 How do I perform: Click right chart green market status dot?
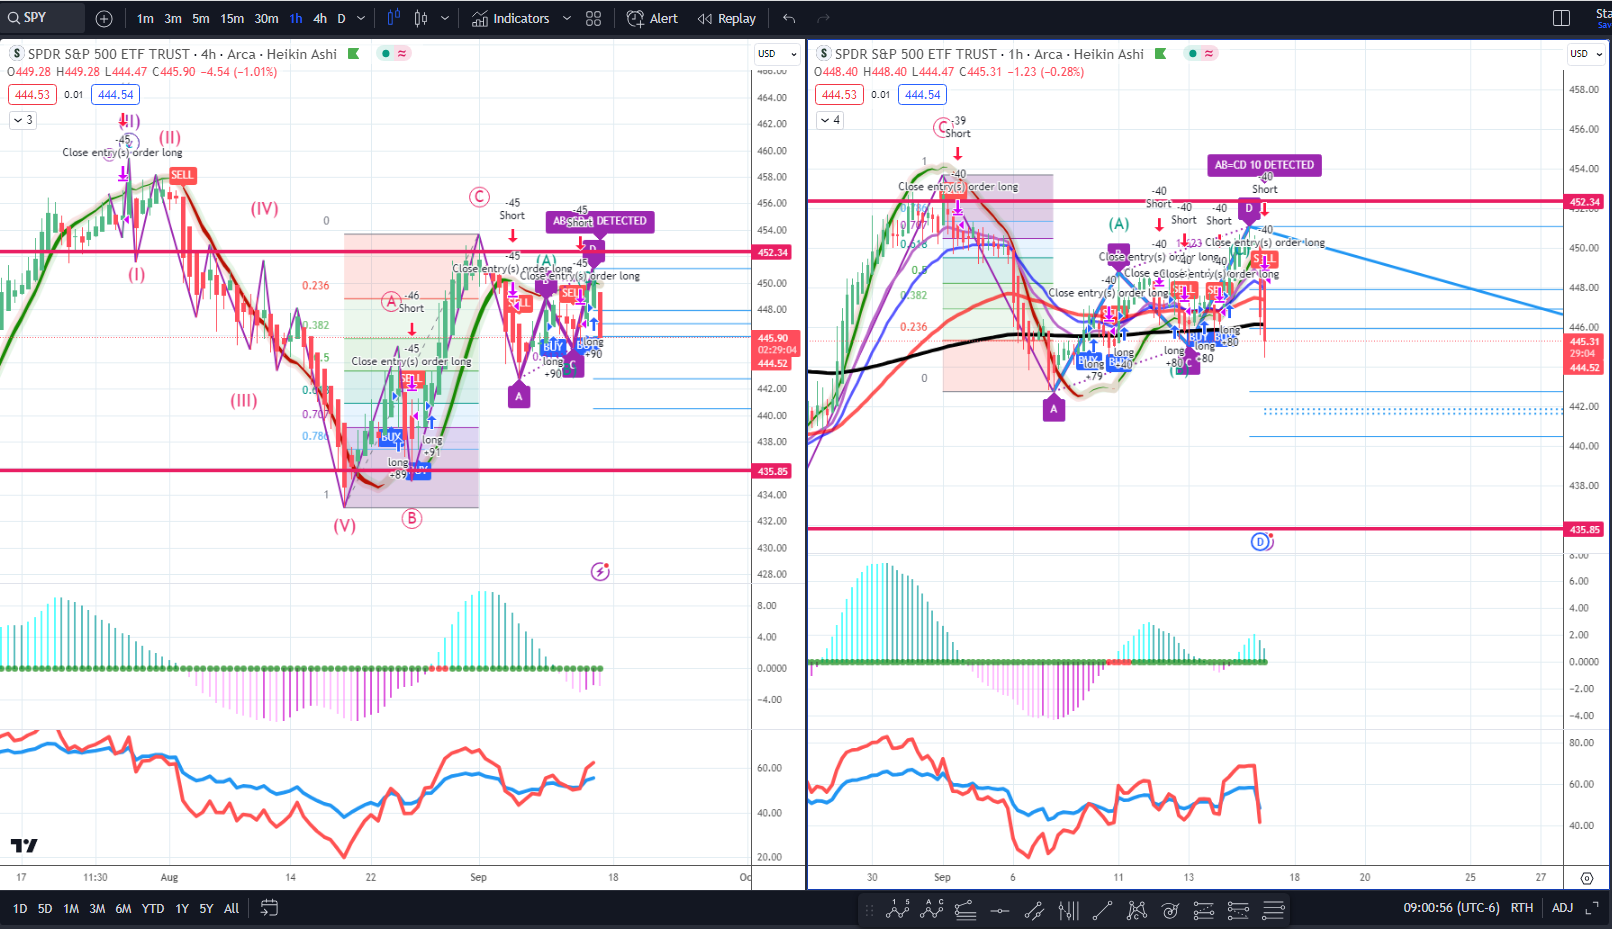1192,53
